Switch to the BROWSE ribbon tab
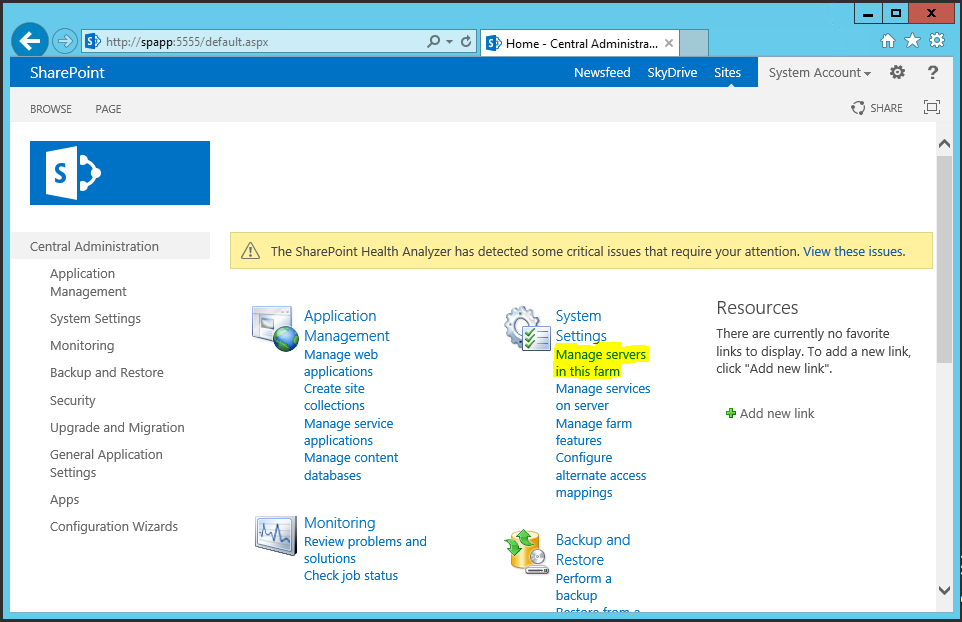The image size is (962, 622). 51,109
